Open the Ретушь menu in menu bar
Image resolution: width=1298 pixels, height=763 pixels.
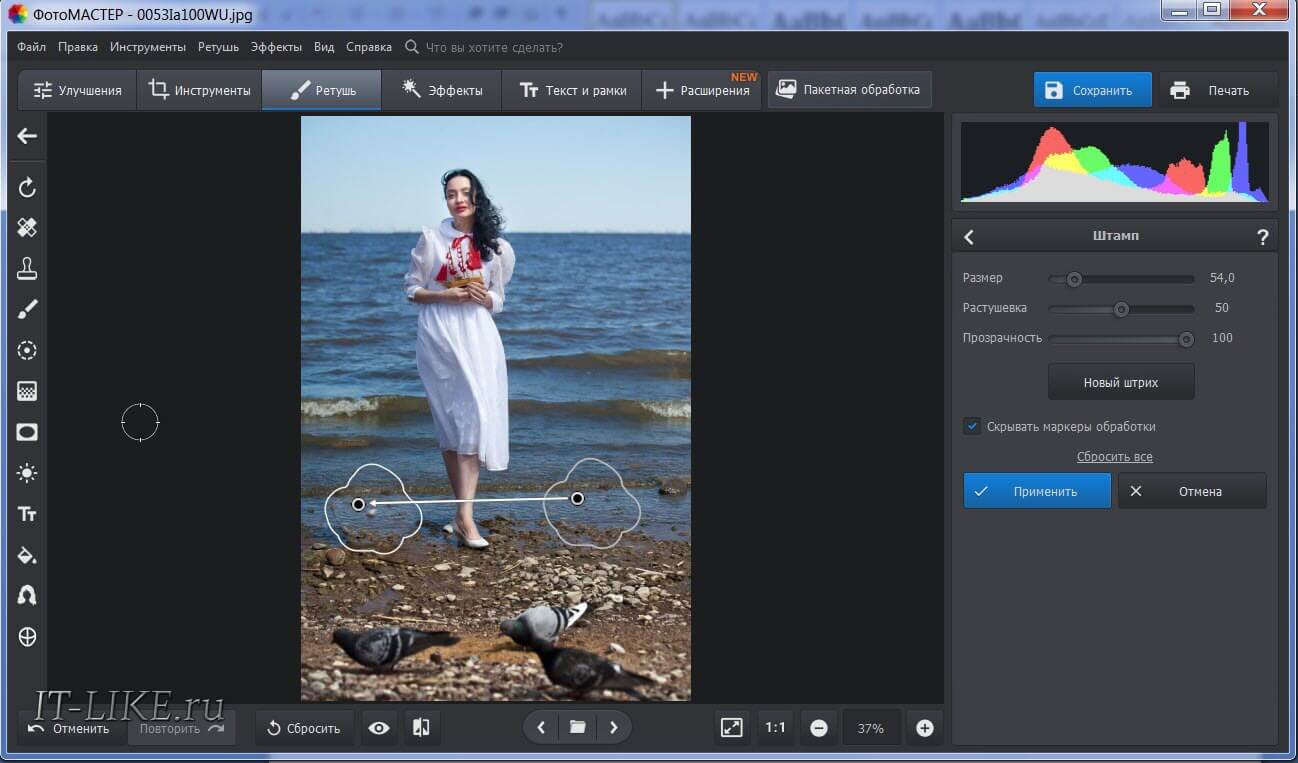[x=218, y=47]
